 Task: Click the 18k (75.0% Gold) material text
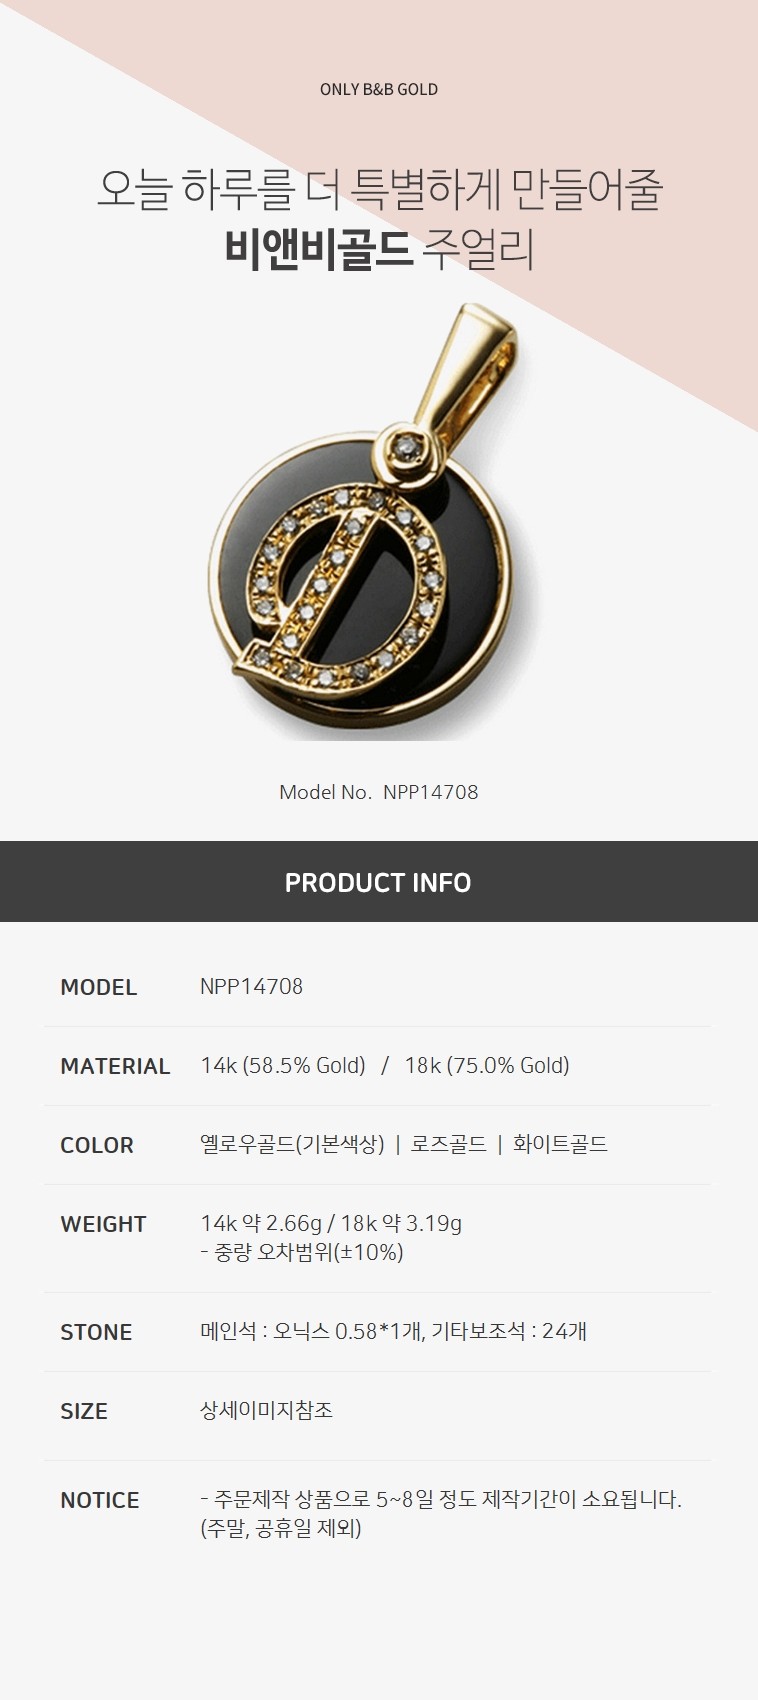pos(487,1065)
